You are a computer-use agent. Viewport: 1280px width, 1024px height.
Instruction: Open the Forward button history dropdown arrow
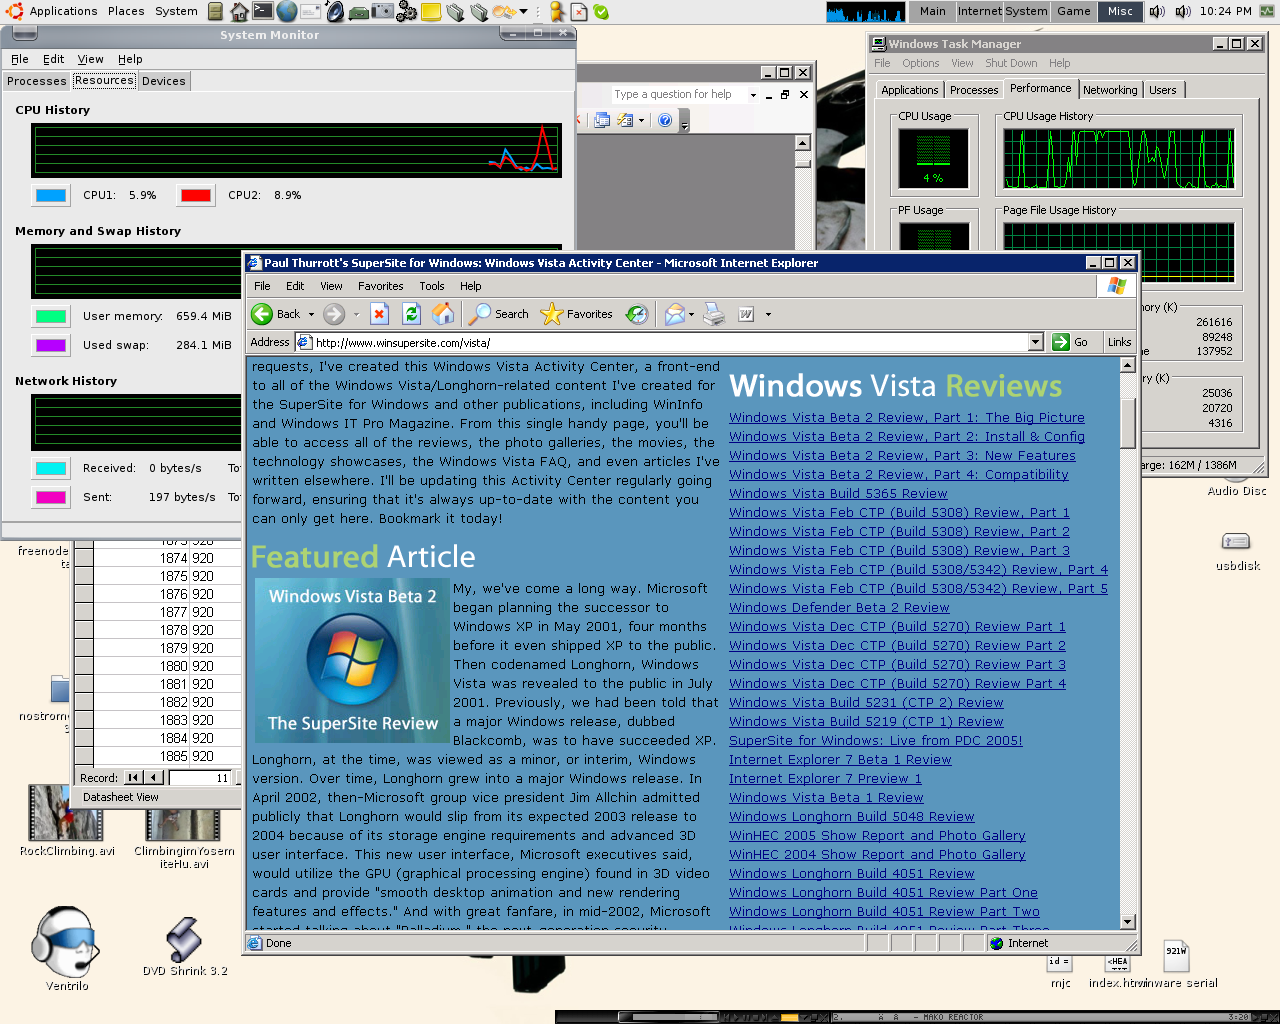click(356, 314)
